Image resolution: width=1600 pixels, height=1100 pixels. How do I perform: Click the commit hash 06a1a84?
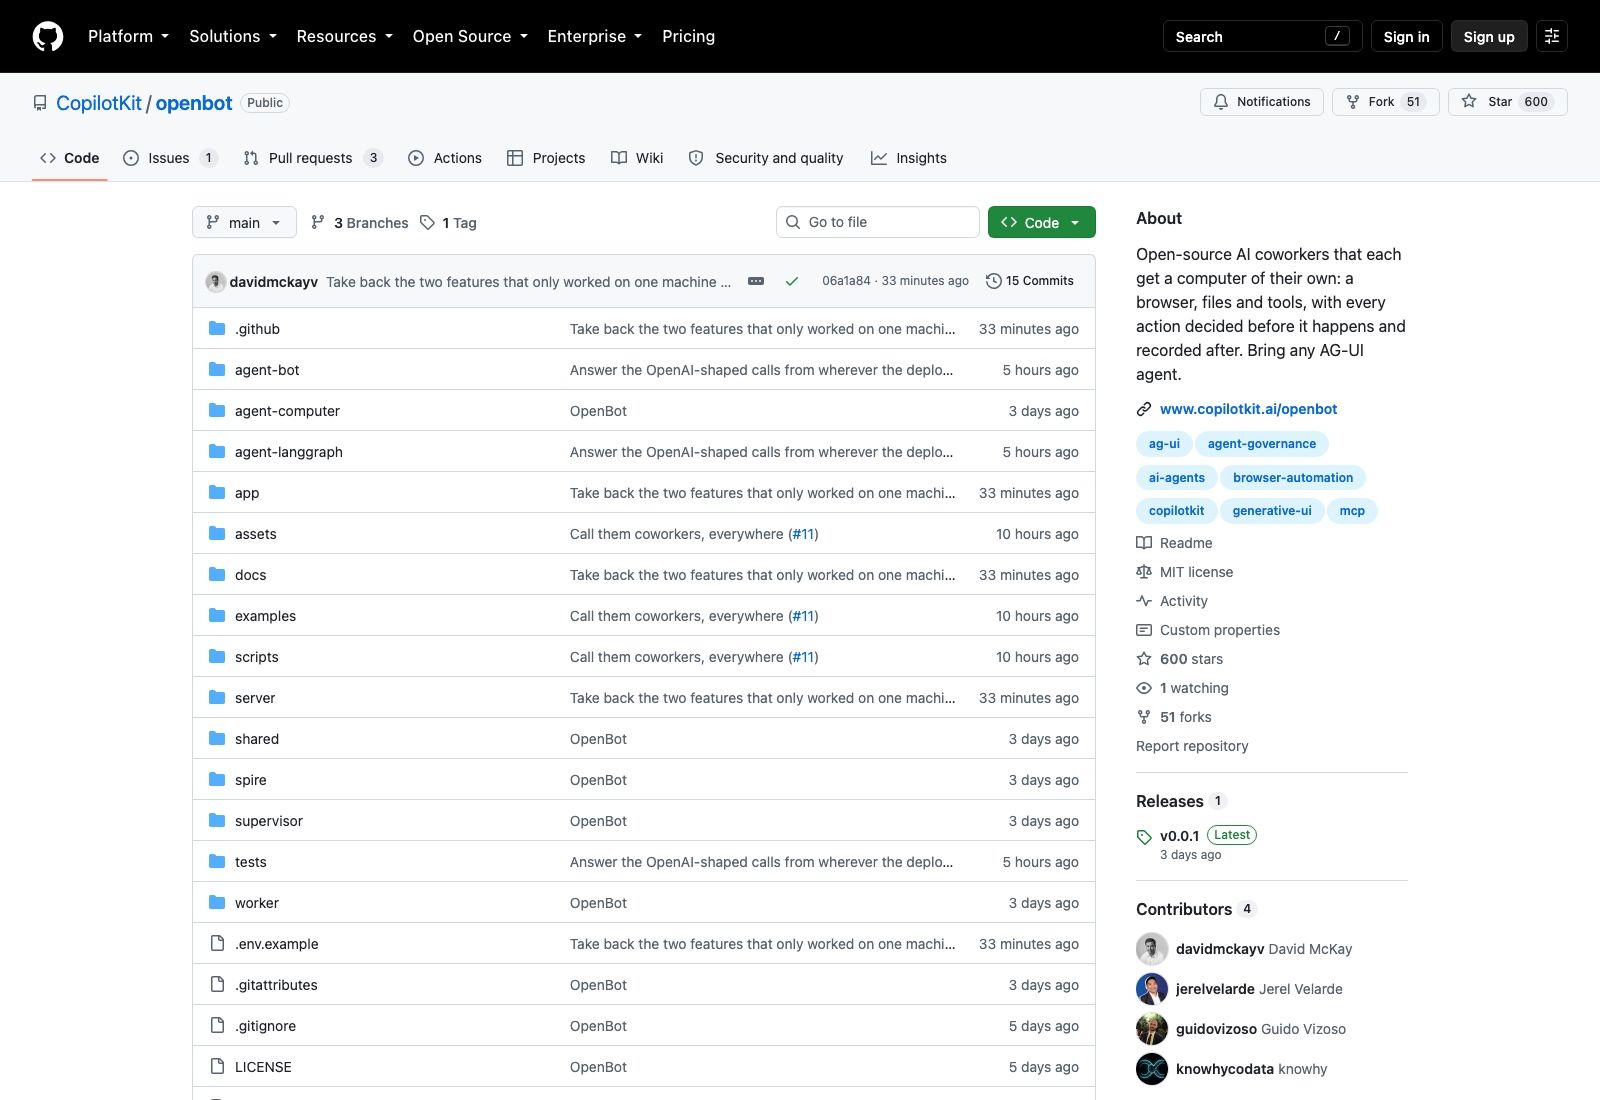coord(846,281)
